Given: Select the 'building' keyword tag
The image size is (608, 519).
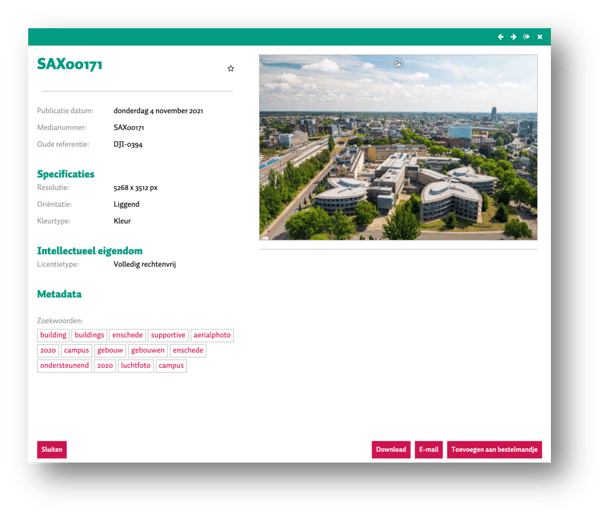Looking at the screenshot, I should (53, 335).
